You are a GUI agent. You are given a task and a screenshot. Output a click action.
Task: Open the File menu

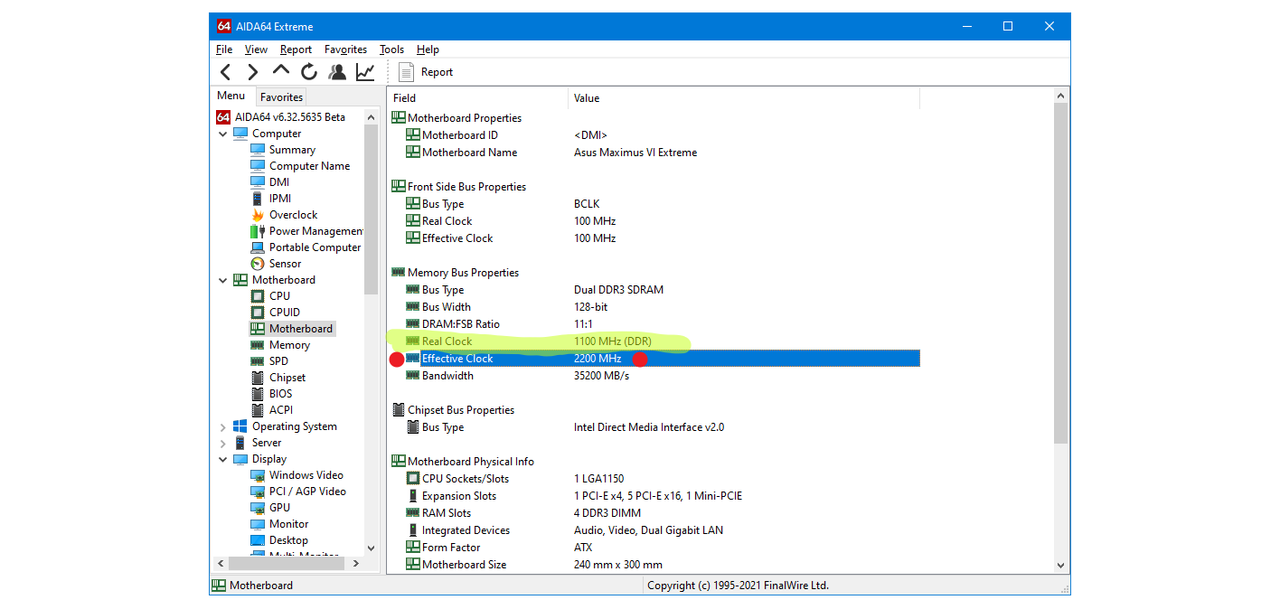[224, 49]
